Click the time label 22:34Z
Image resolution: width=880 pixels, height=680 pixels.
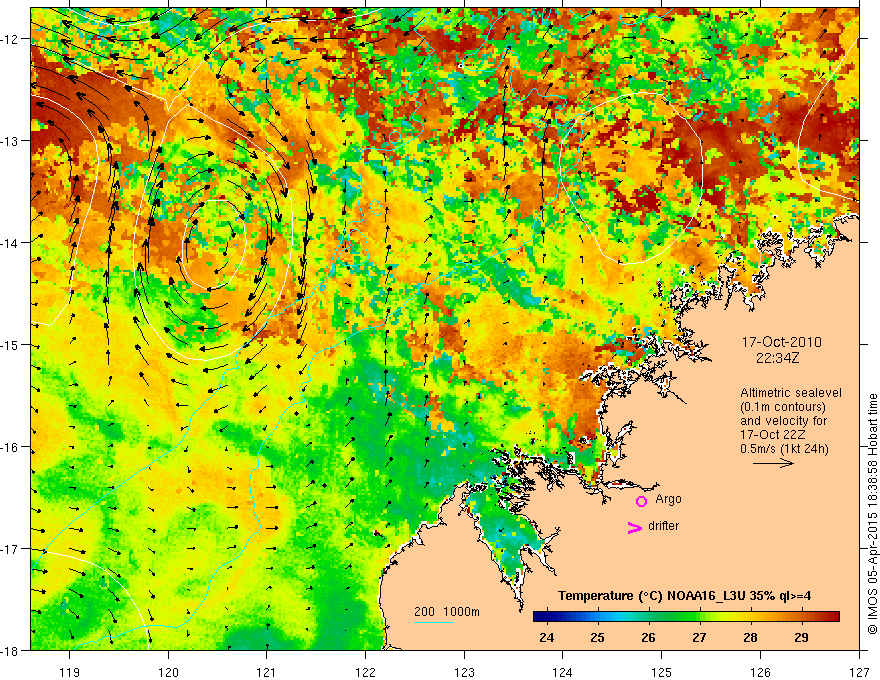point(777,357)
